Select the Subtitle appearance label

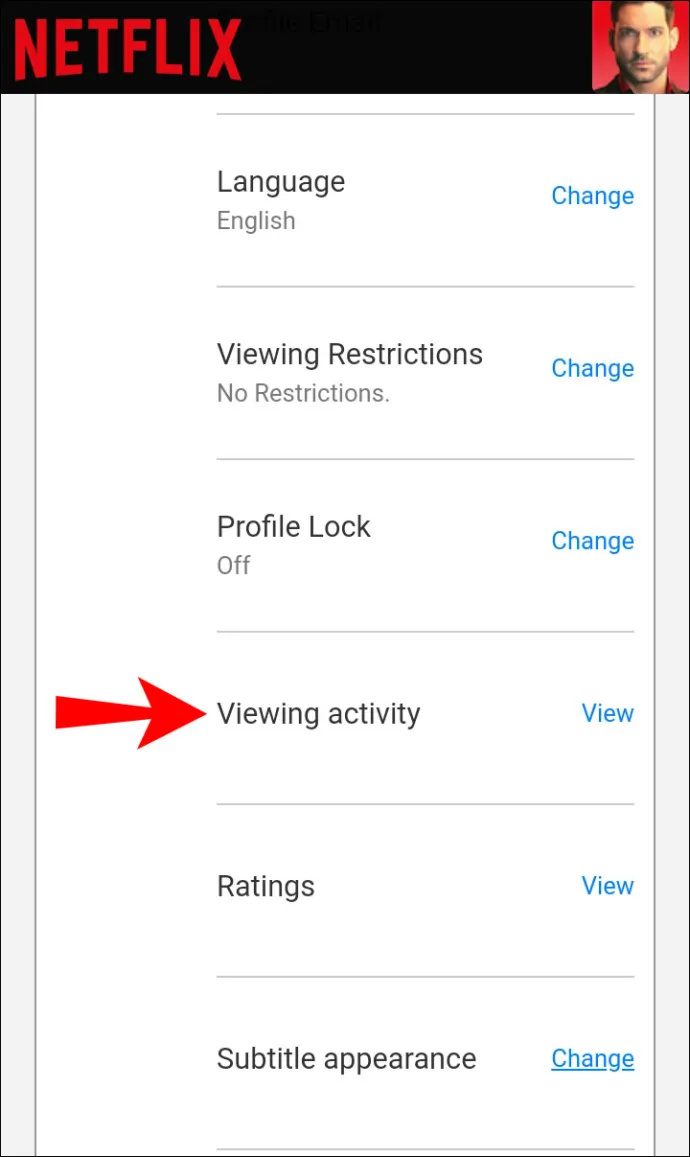(x=347, y=1059)
